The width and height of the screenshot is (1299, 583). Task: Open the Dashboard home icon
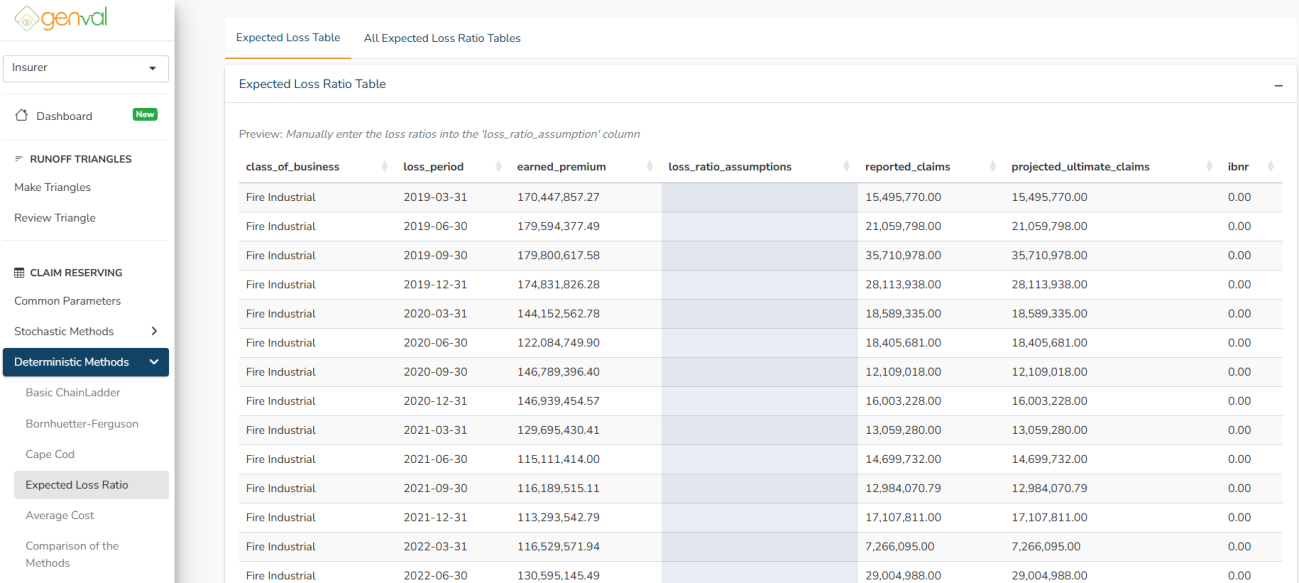point(21,116)
